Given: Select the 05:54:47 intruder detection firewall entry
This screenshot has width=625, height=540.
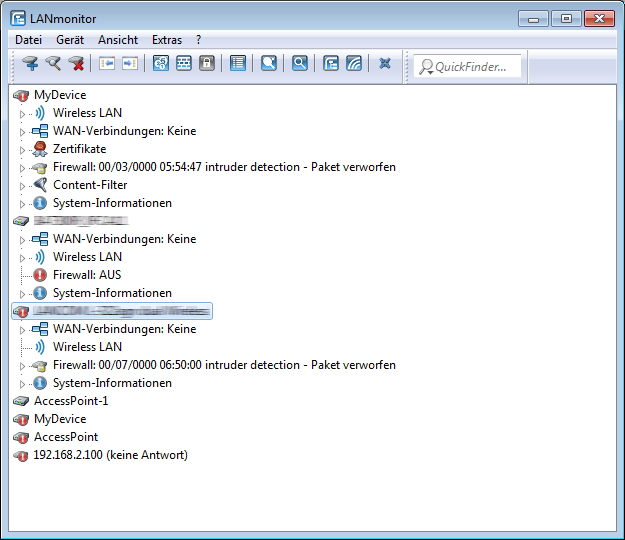Looking at the screenshot, I should pos(224,167).
